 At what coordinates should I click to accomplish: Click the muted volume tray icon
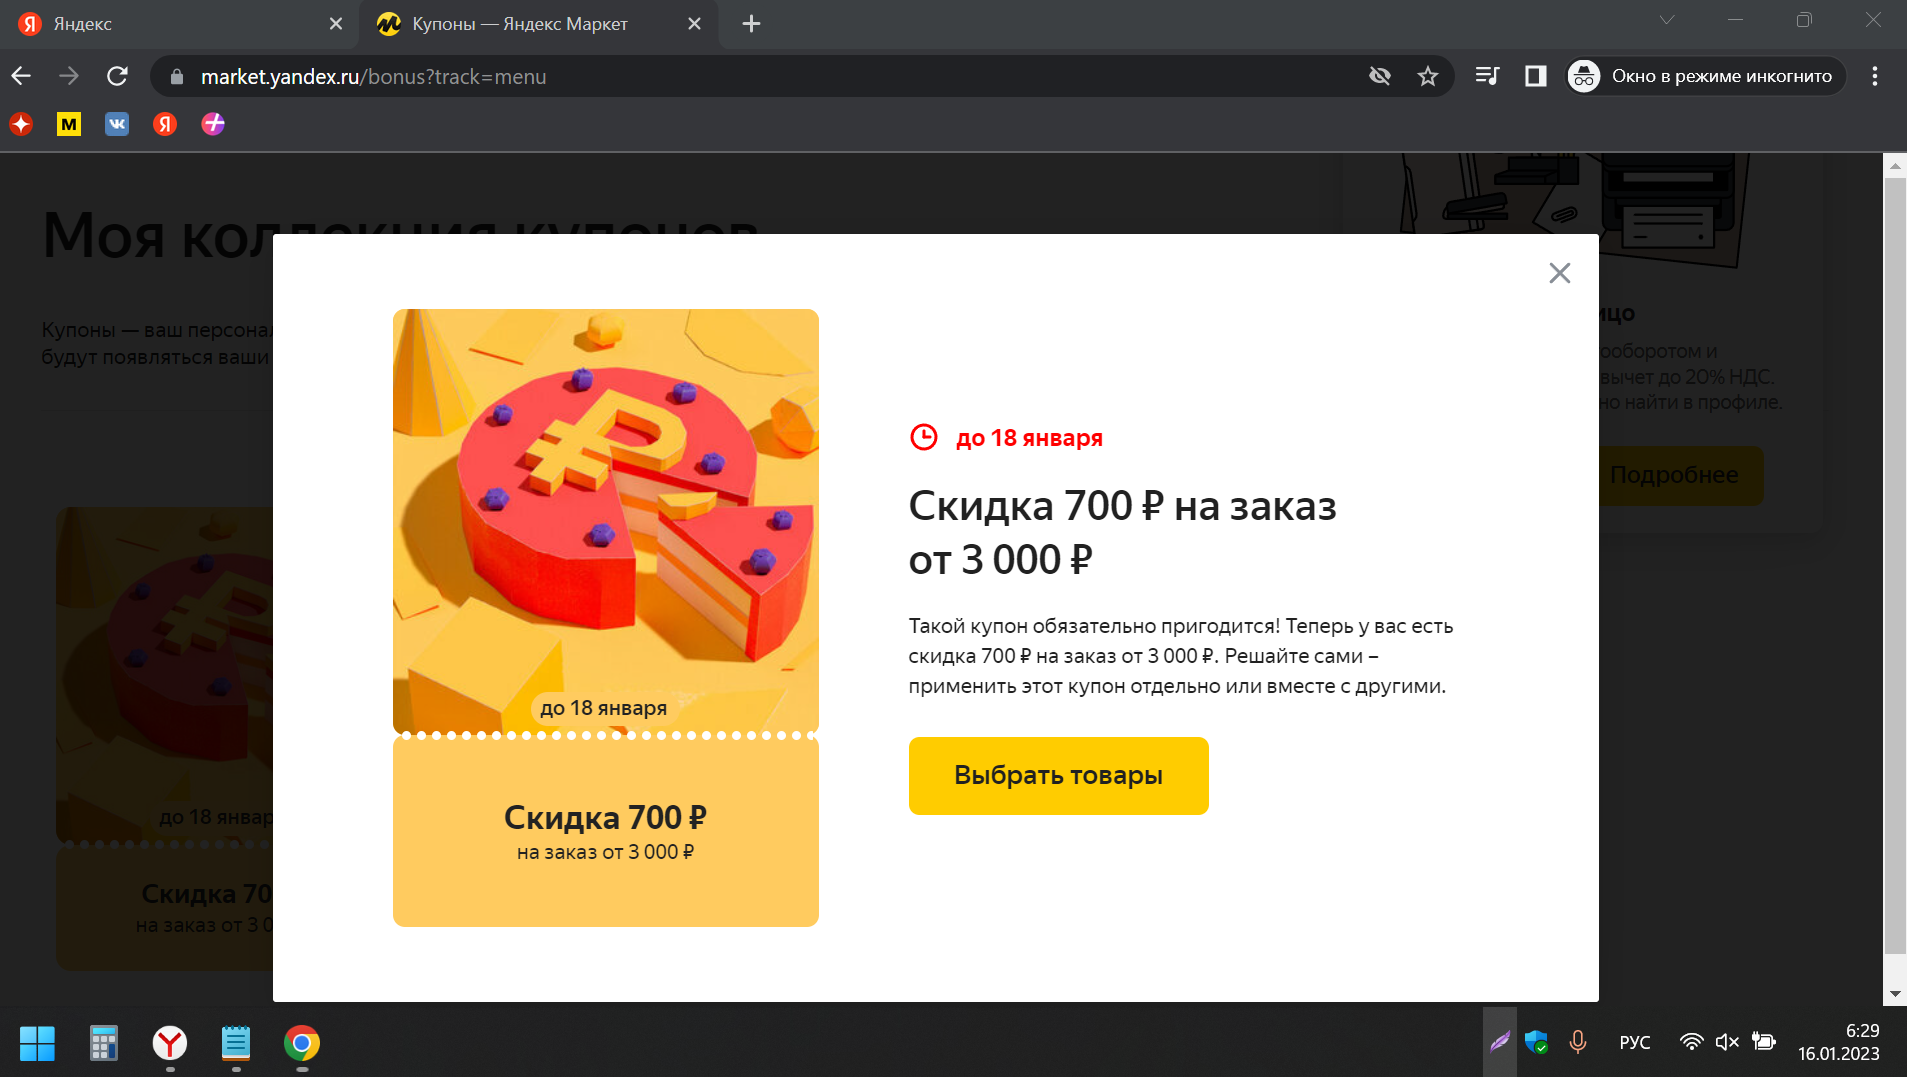(1727, 1042)
